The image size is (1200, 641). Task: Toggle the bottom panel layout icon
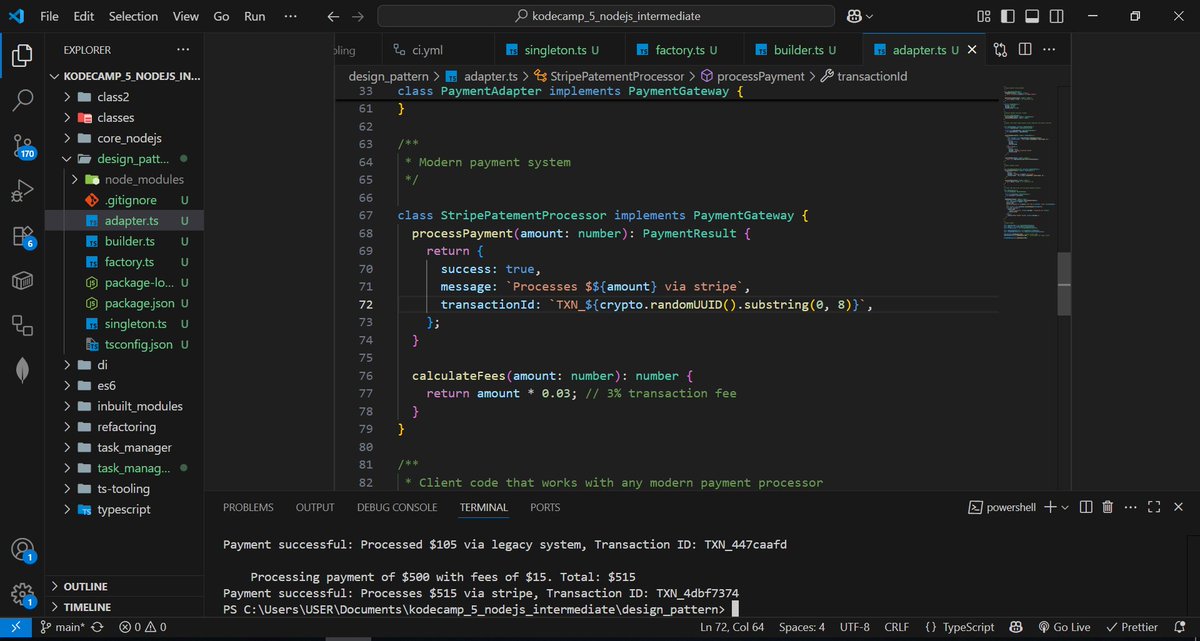1033,16
